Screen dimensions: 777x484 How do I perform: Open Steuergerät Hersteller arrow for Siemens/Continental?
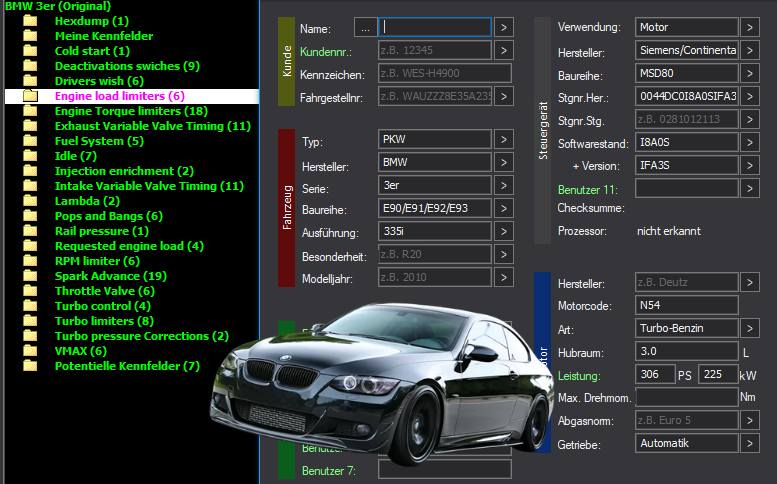click(x=750, y=50)
